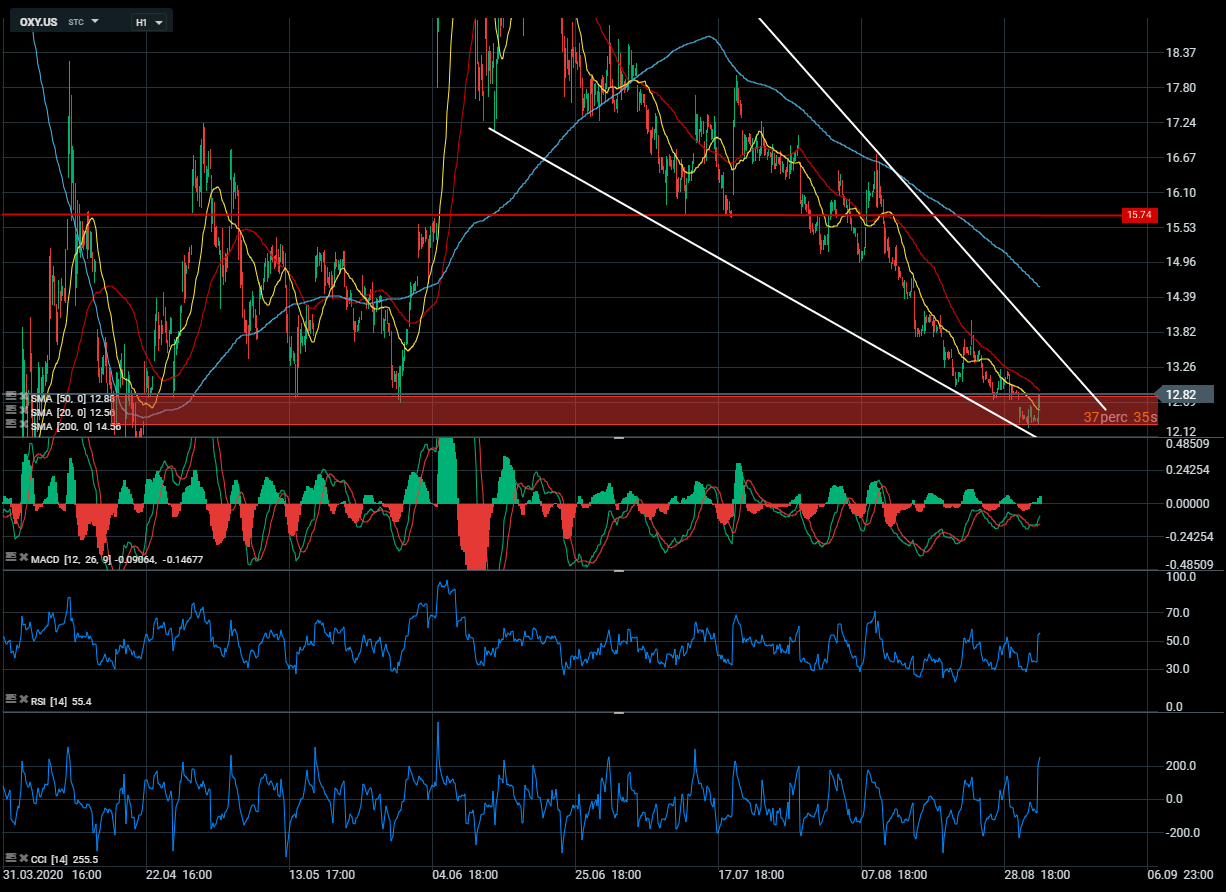Grab divider handle between price chart and MACD

pos(618,438)
